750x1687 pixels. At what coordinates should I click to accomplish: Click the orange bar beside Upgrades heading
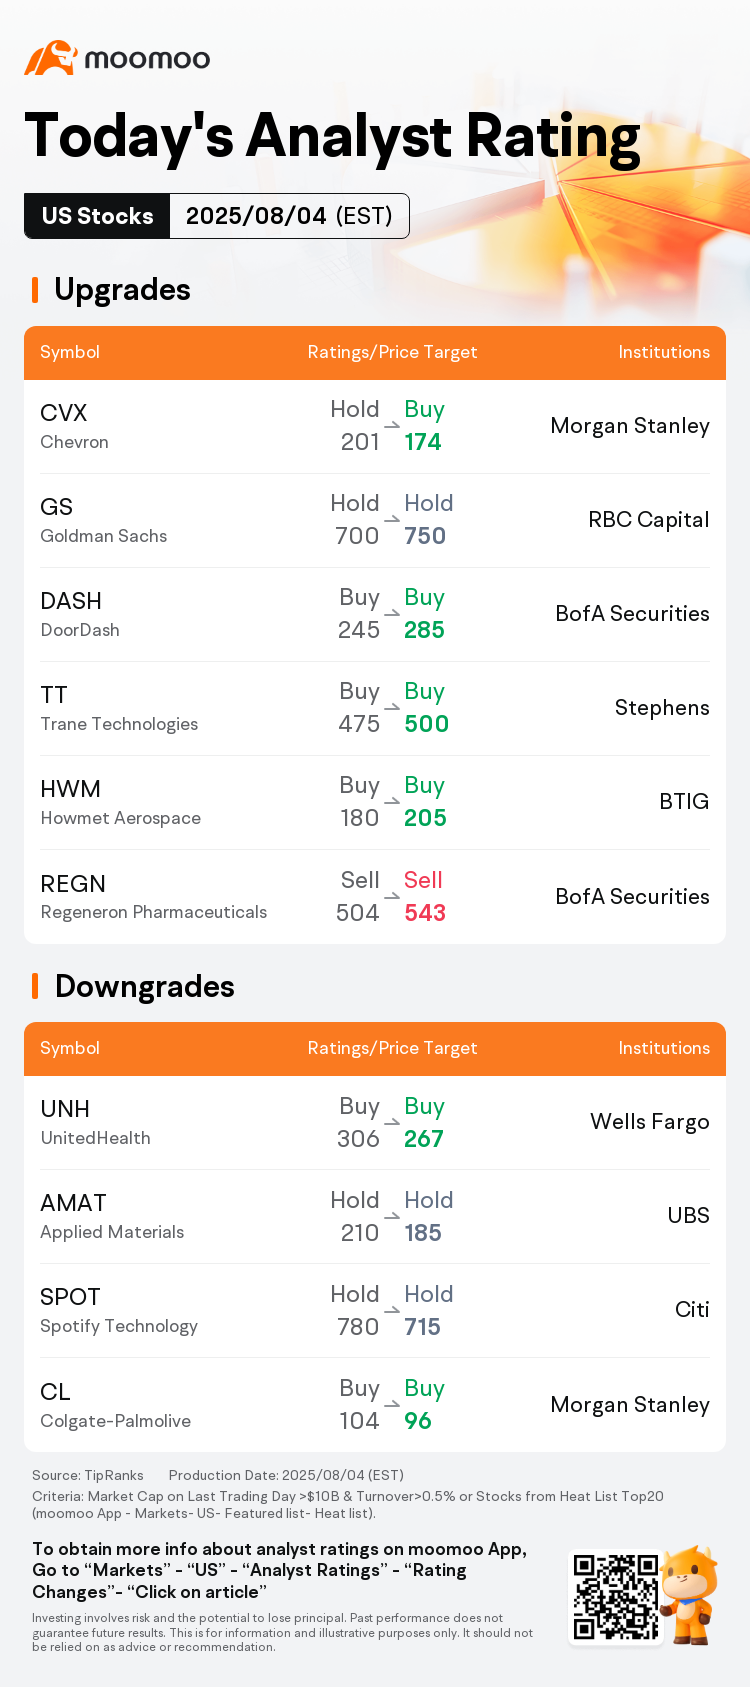click(35, 290)
